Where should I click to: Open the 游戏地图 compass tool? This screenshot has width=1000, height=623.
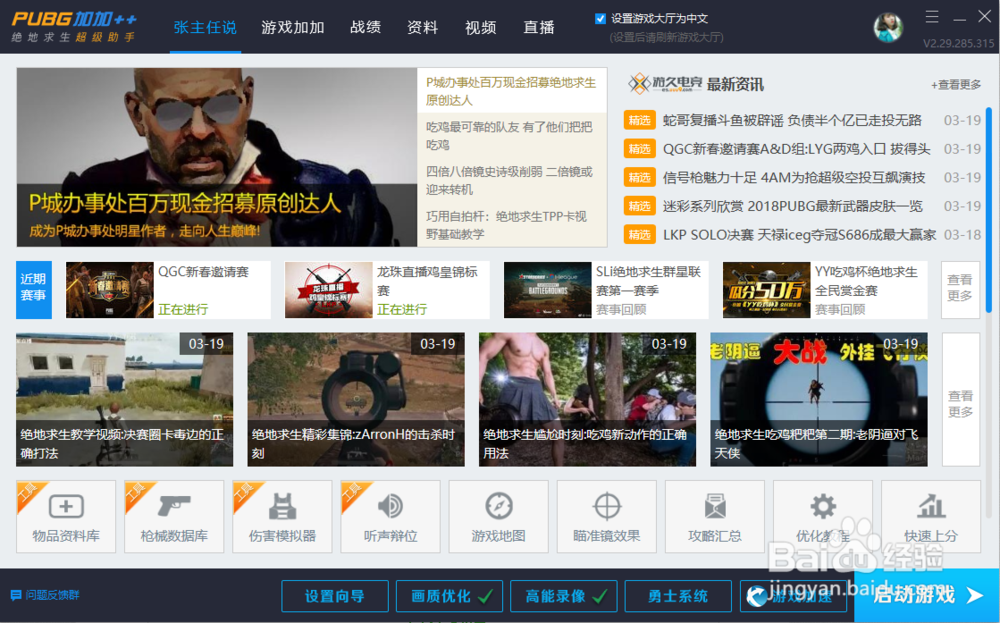(498, 517)
